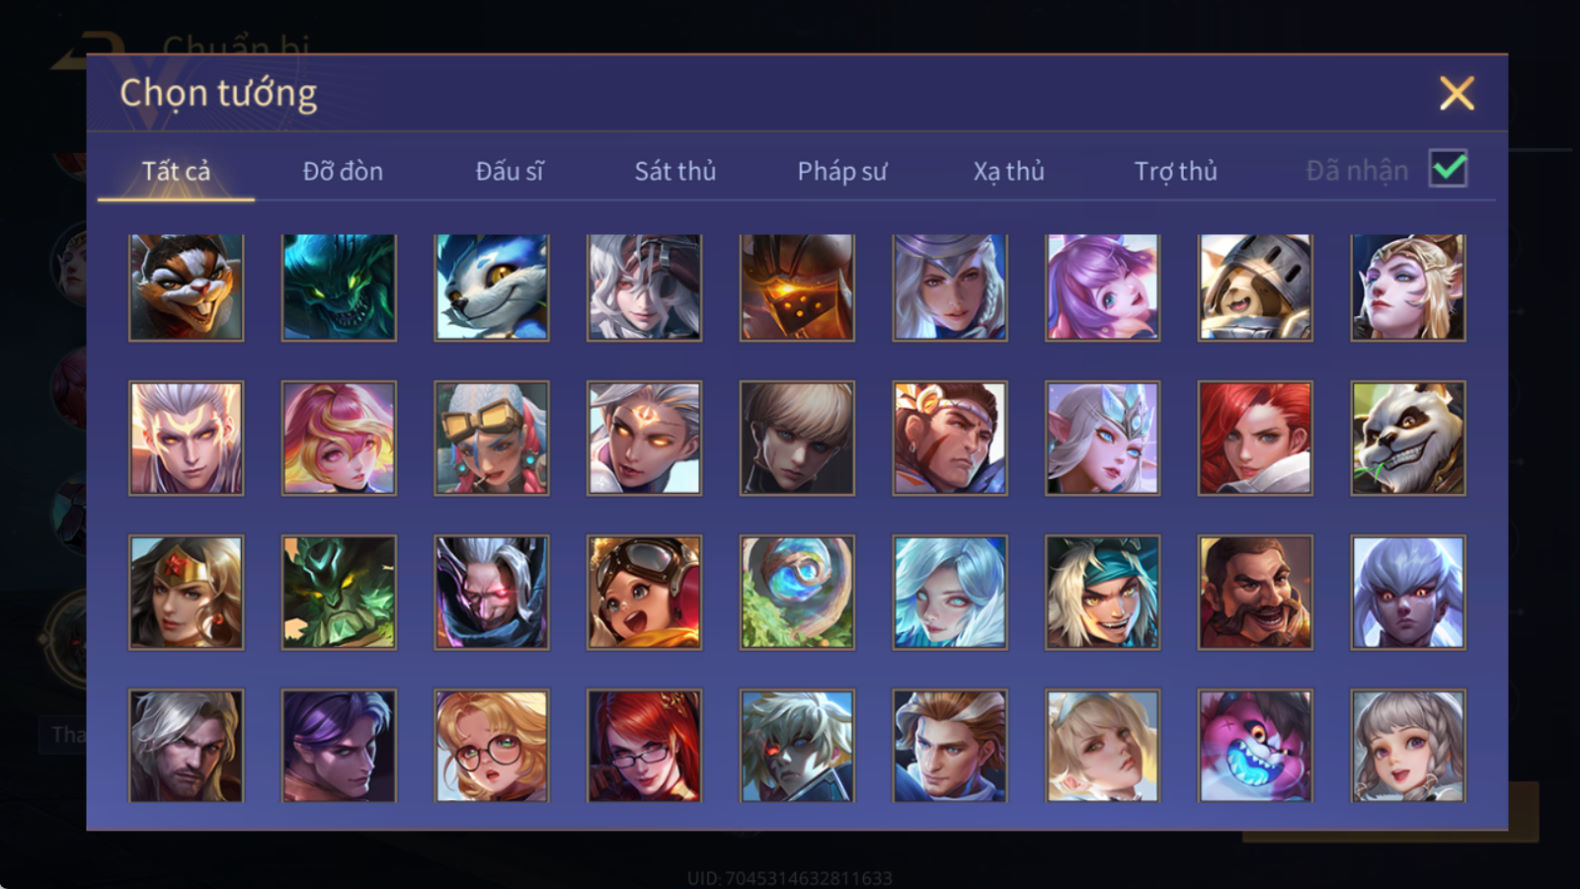Choose the panda hero chewing bamboo

pos(1408,438)
